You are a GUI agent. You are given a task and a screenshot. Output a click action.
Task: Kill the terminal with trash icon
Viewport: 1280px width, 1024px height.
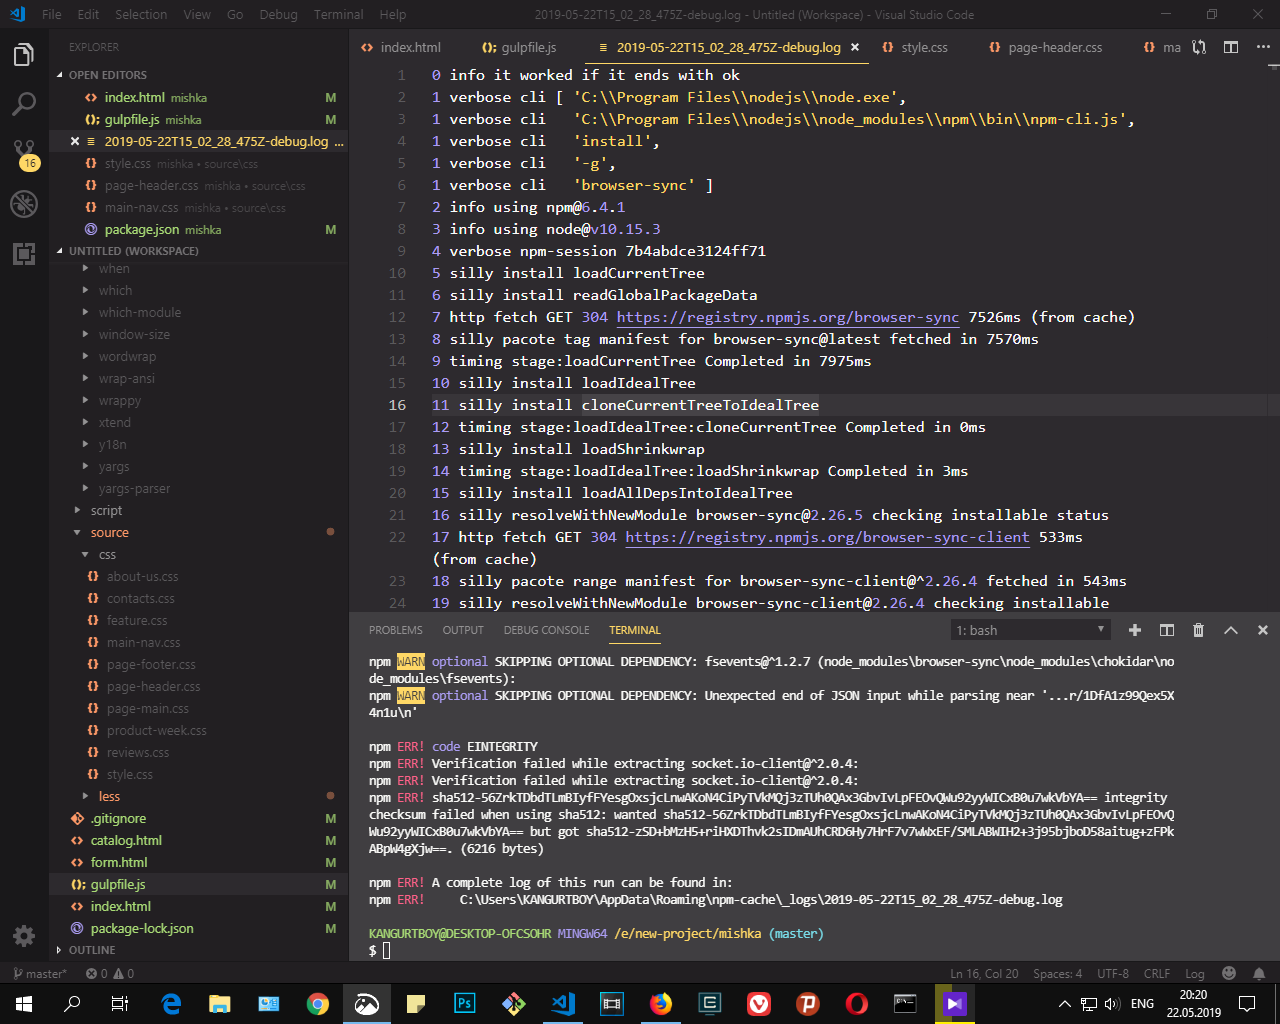[x=1199, y=630]
